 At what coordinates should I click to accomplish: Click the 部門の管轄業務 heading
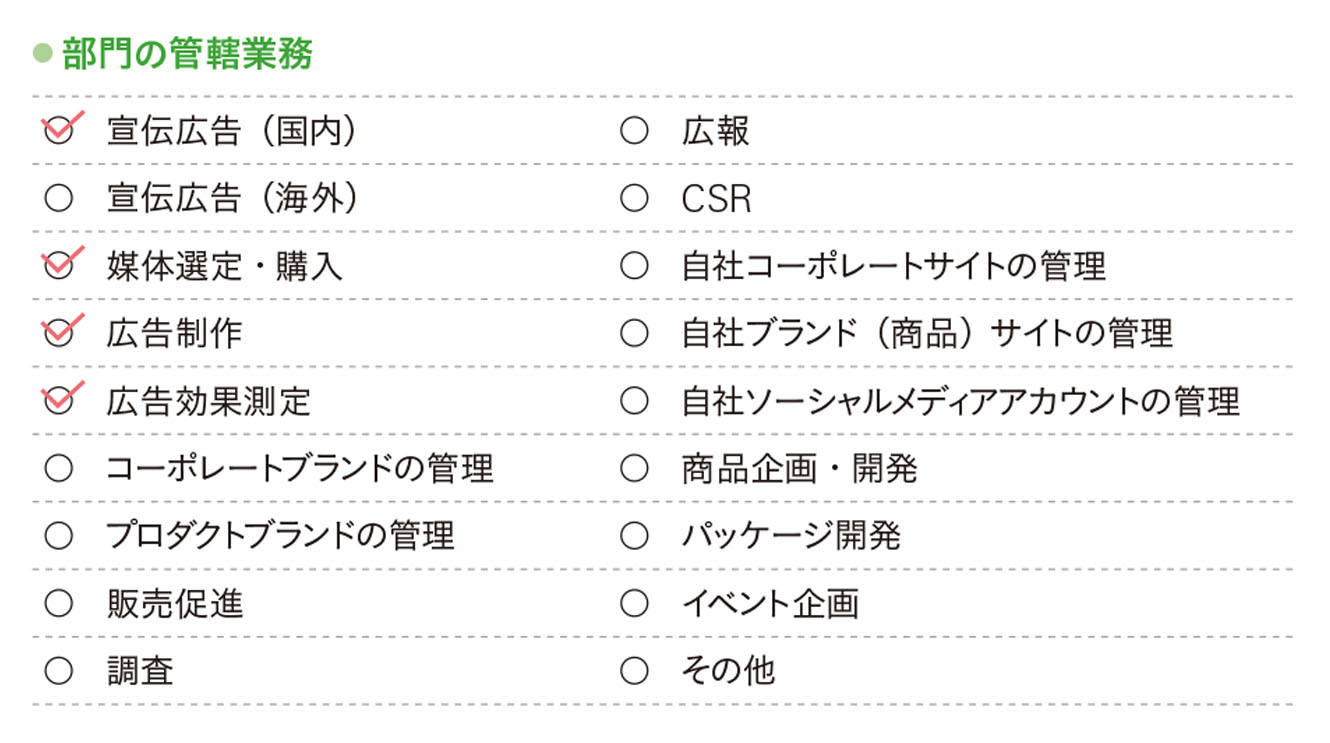pos(187,53)
